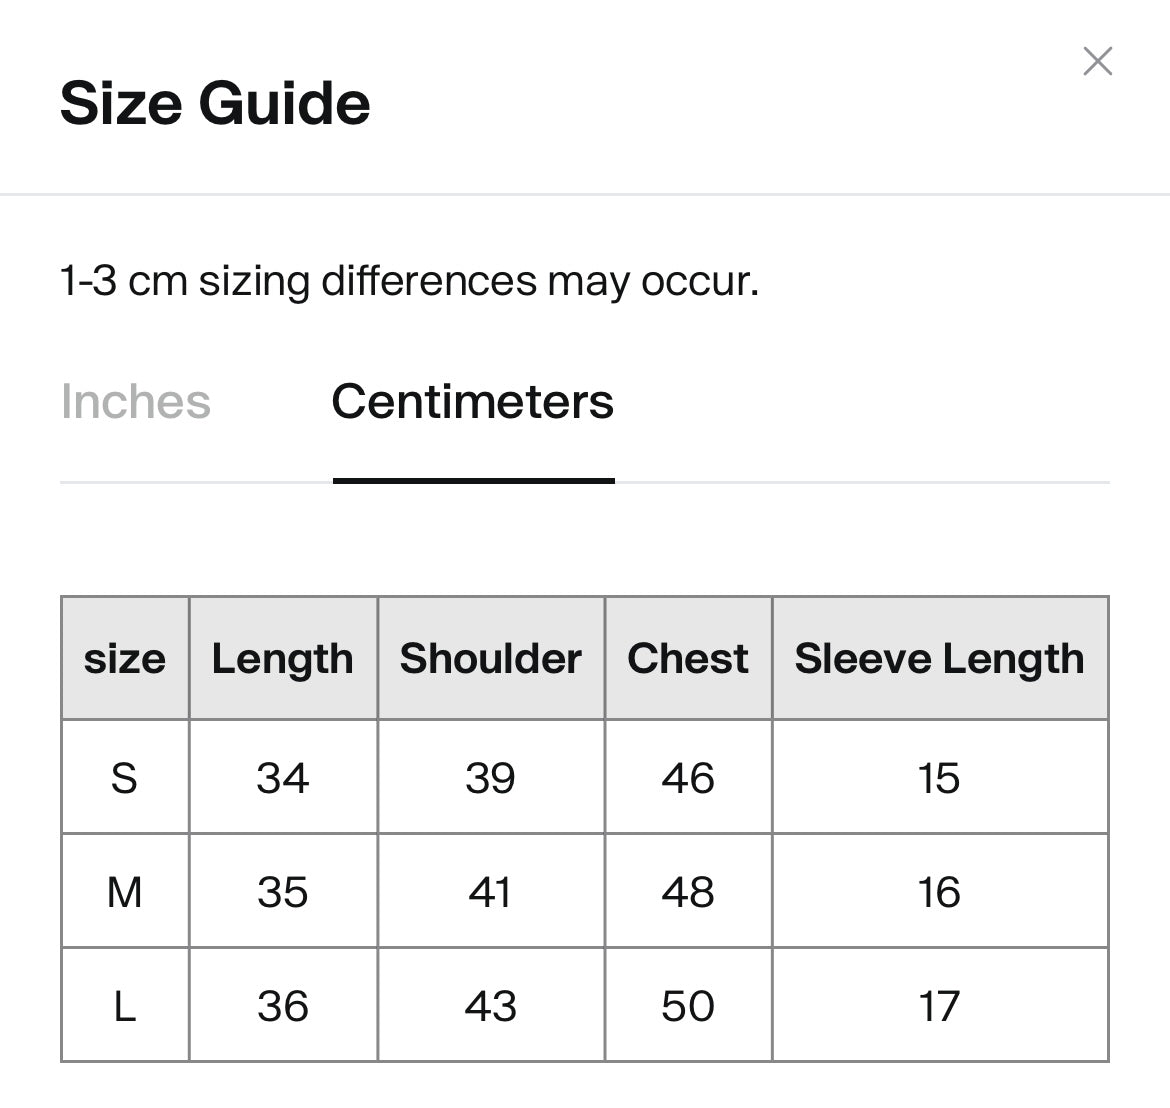This screenshot has height=1108, width=1170.
Task: Click the Sleeve Length column header
Action: [939, 659]
